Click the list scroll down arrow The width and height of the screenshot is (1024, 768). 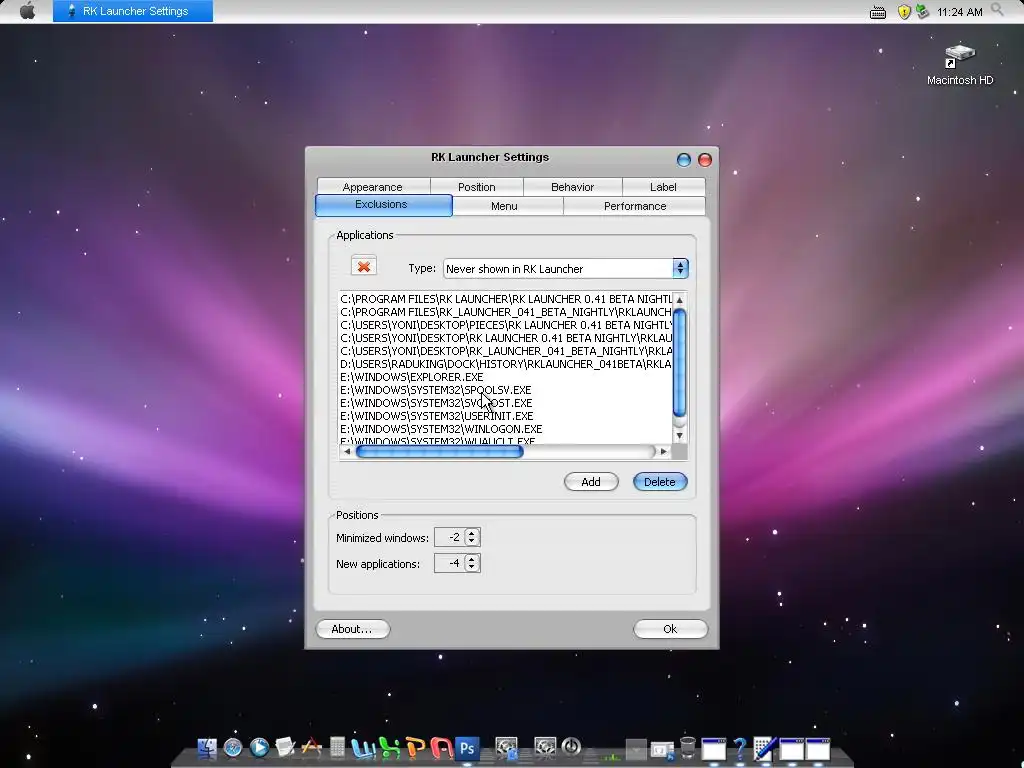pyautogui.click(x=679, y=436)
